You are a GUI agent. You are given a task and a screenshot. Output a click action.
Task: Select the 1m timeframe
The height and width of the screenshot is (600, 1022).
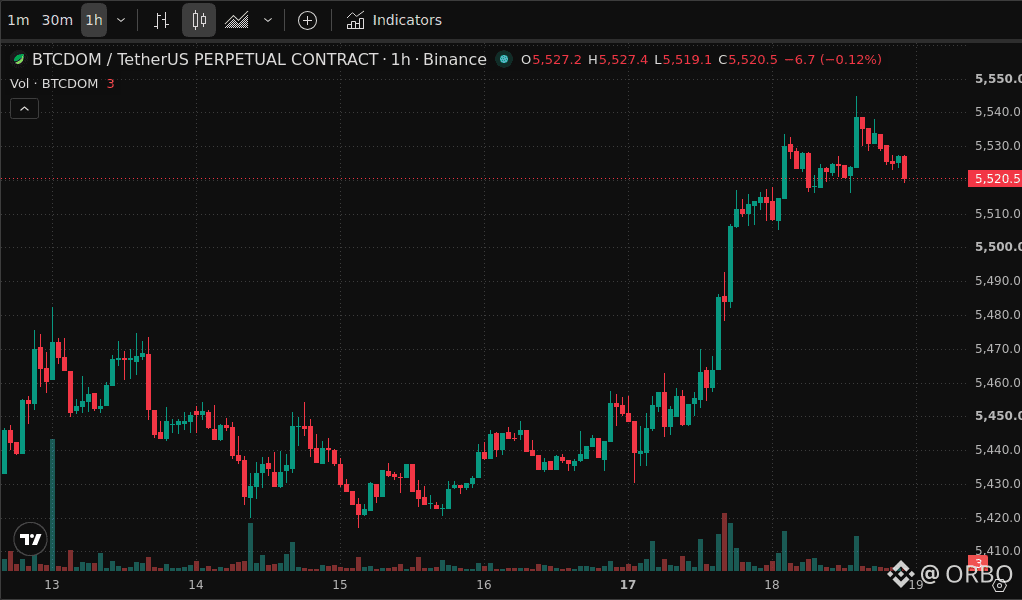click(x=18, y=20)
